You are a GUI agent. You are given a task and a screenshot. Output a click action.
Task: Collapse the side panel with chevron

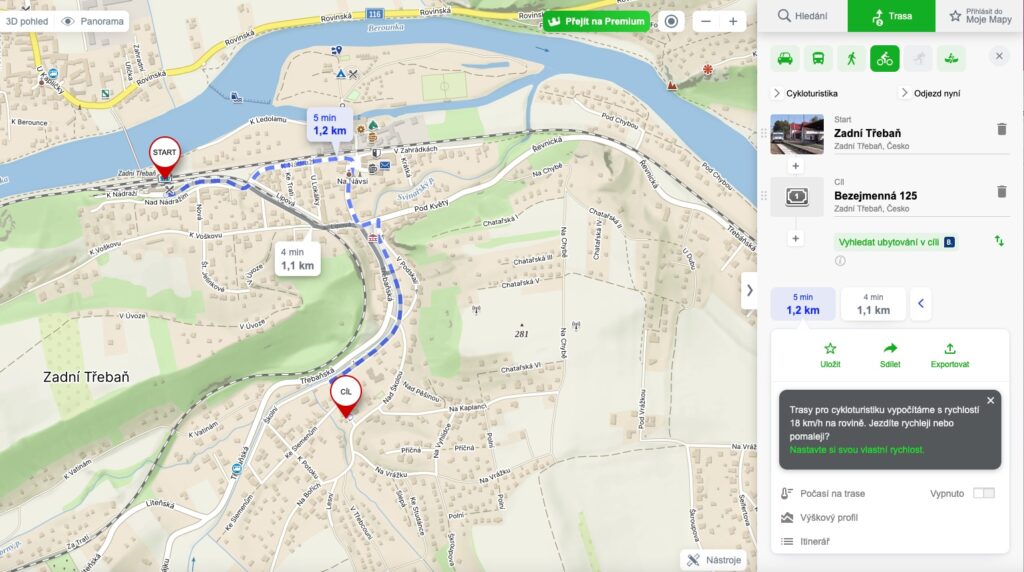[x=749, y=290]
